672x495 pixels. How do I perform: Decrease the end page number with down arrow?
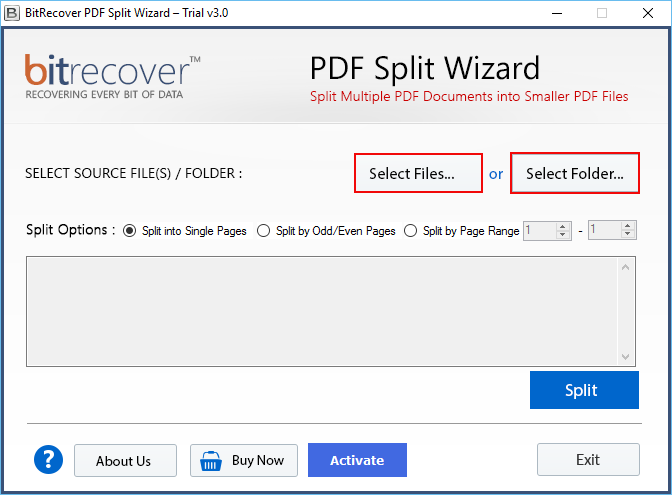(628, 236)
